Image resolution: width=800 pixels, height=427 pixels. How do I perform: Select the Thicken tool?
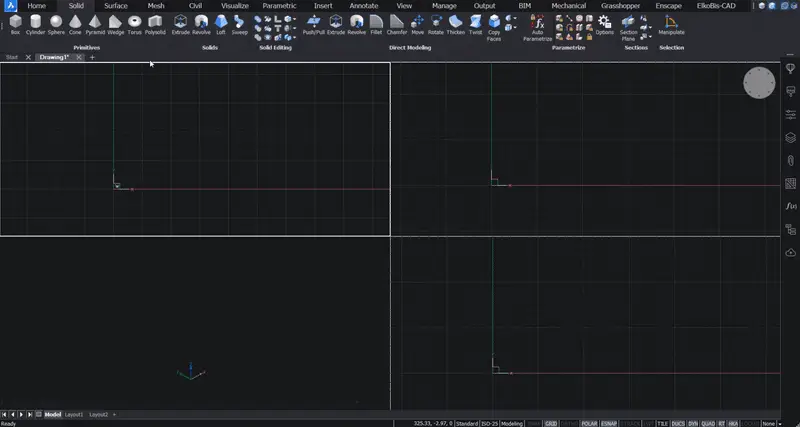click(456, 24)
